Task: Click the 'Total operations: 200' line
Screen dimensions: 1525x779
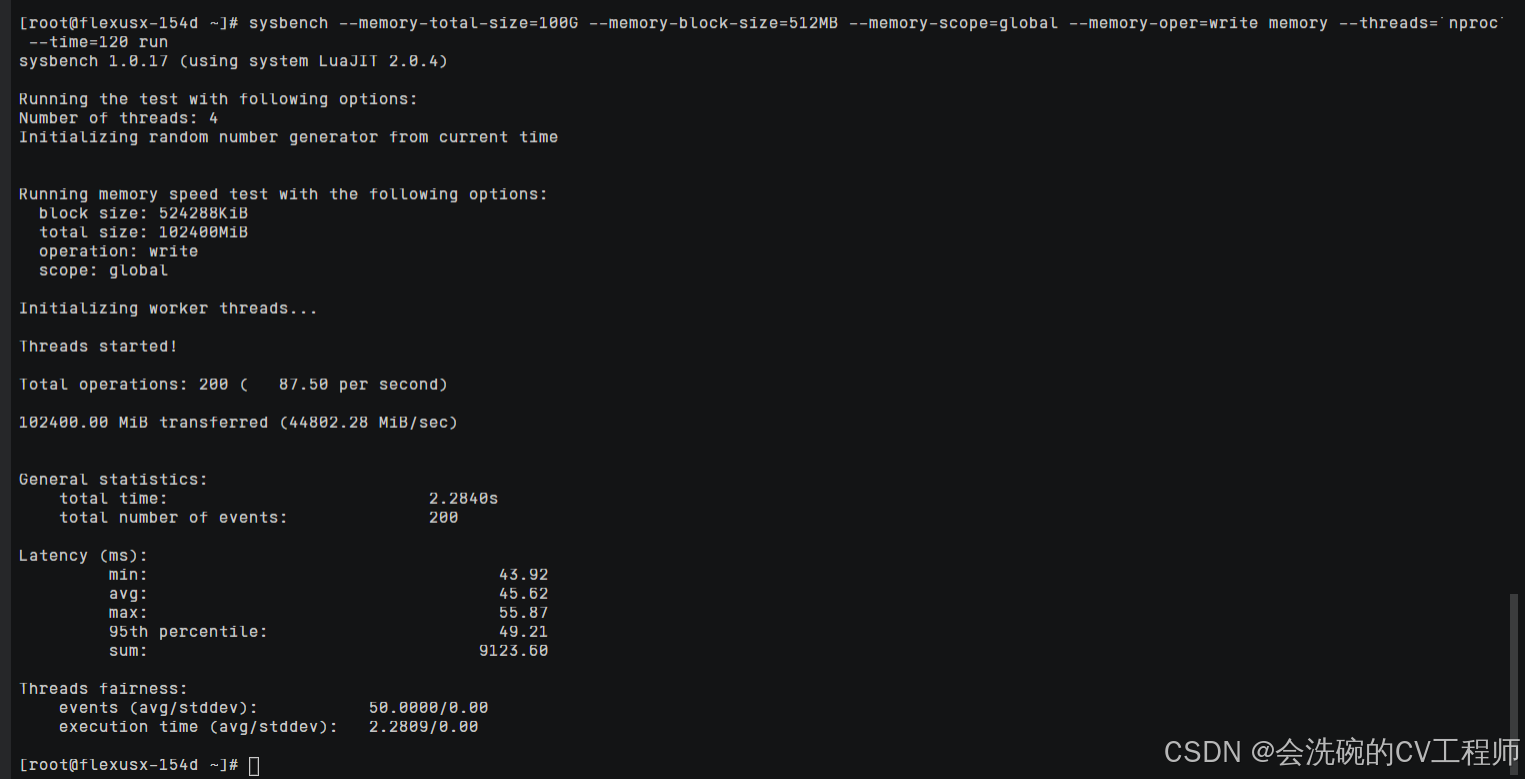Action: [x=233, y=384]
